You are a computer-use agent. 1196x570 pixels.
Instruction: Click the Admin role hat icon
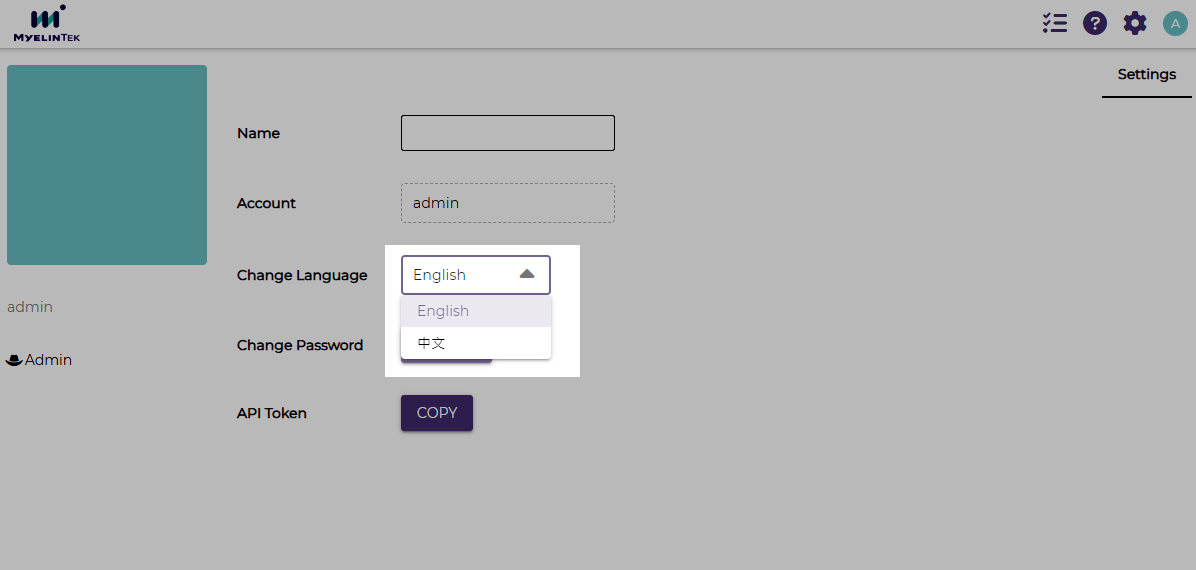[x=14, y=360]
